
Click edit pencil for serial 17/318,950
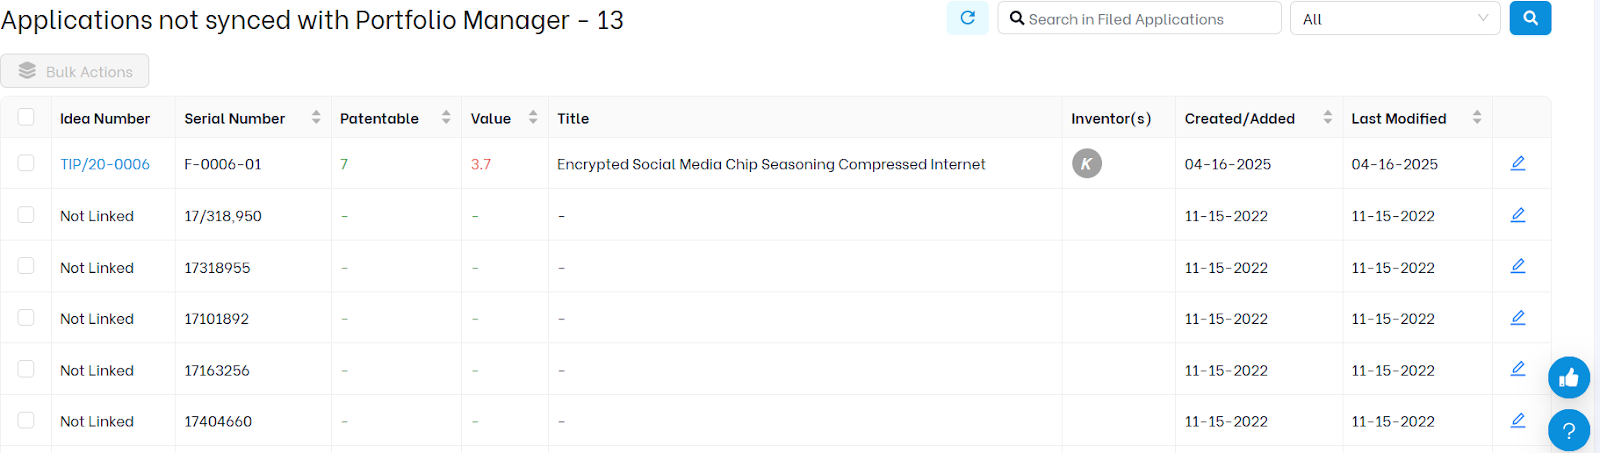1517,215
